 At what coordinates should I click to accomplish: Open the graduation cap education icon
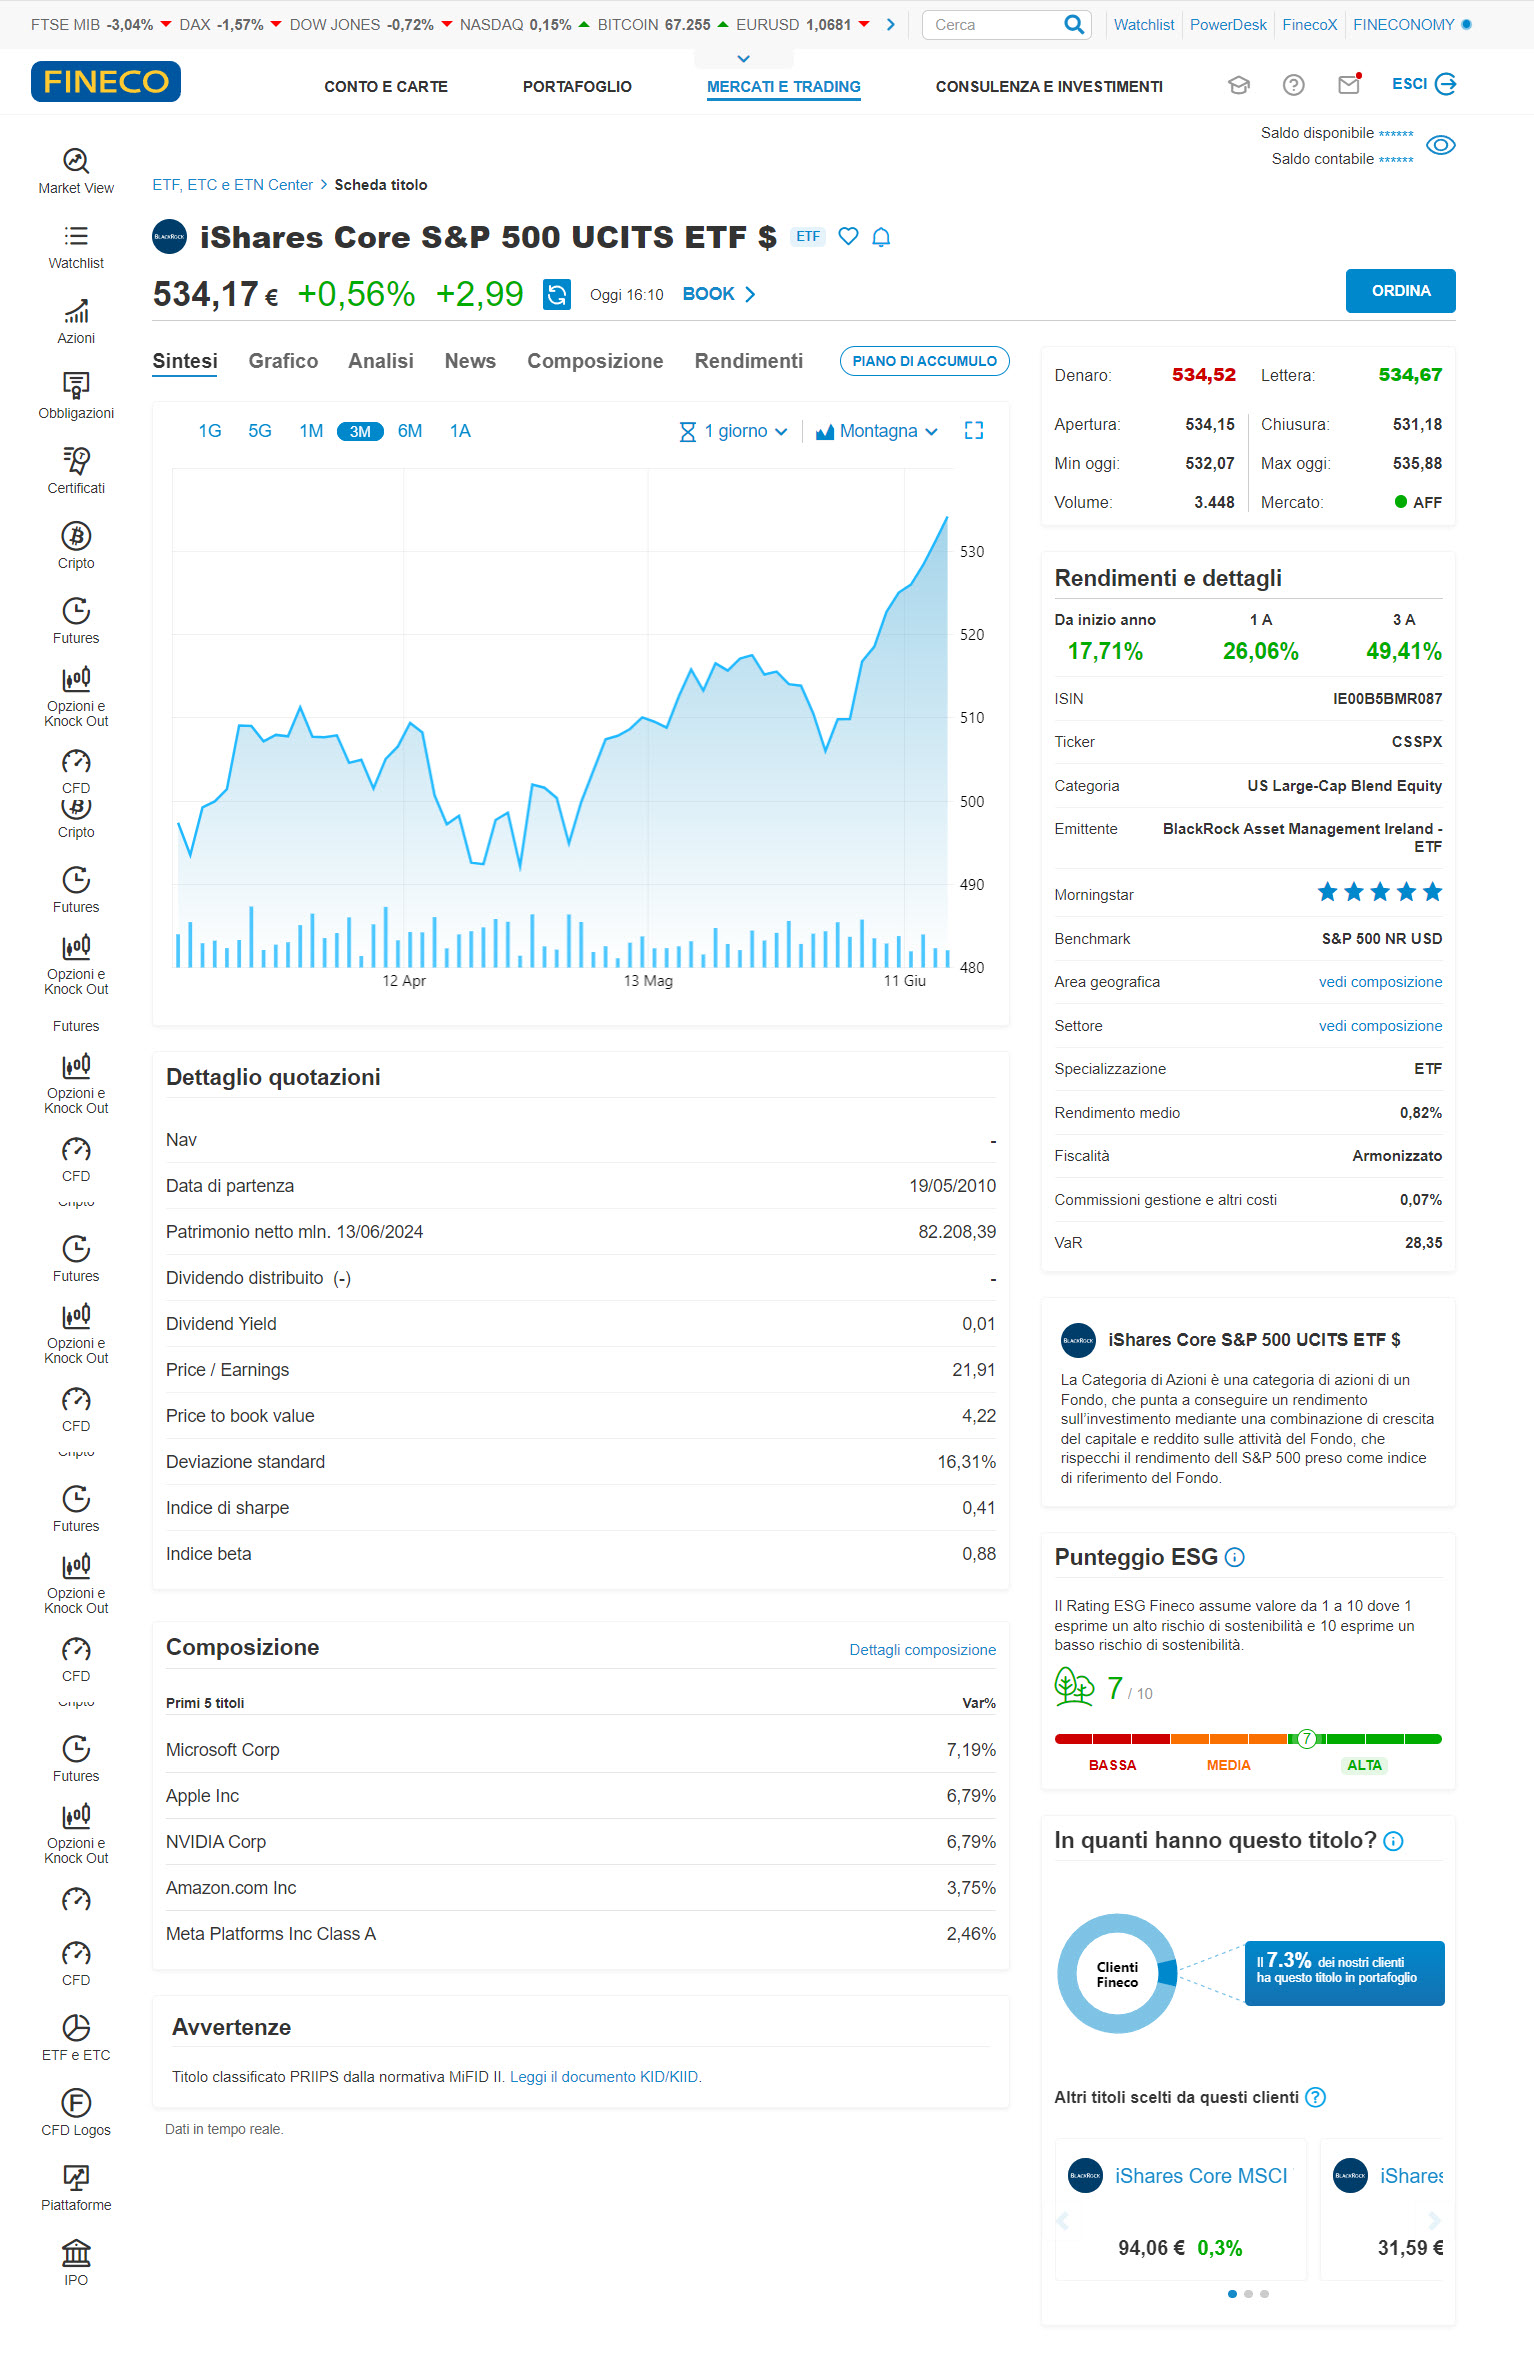tap(1239, 85)
